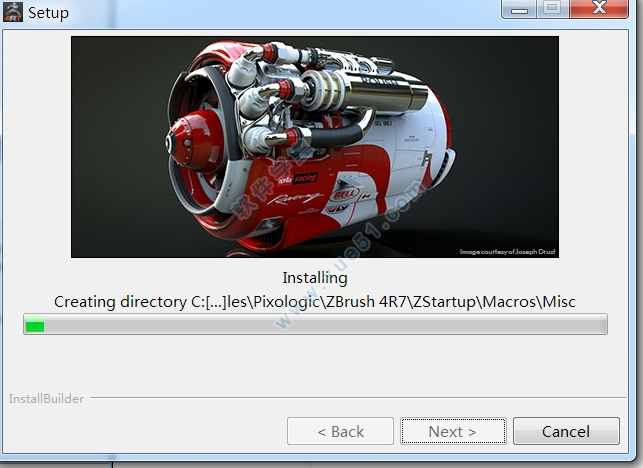Viewport: 643px width, 468px height.
Task: Maximize the Setup window
Action: 551,8
